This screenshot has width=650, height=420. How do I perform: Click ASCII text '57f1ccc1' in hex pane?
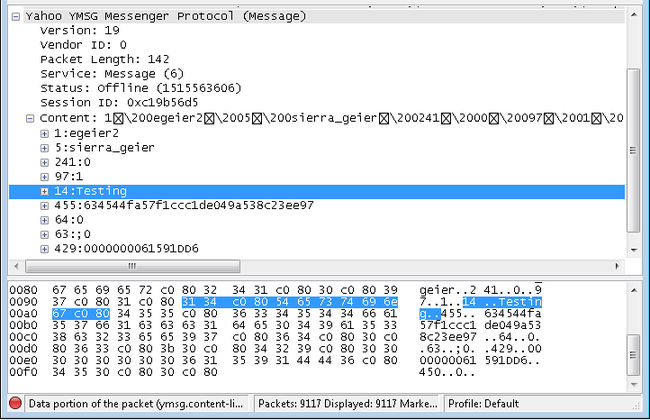coord(447,325)
